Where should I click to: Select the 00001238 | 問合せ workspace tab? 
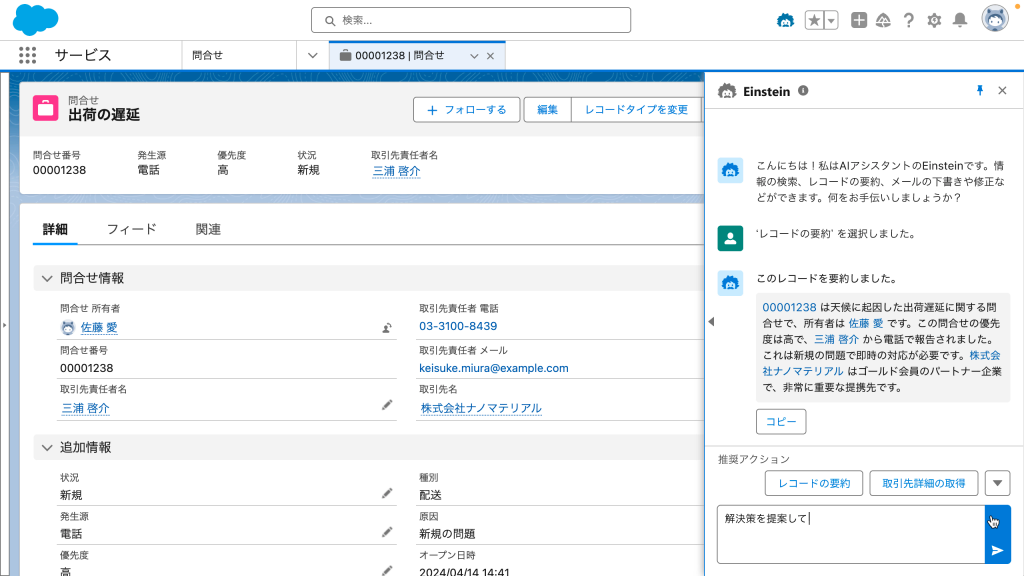tap(400, 56)
